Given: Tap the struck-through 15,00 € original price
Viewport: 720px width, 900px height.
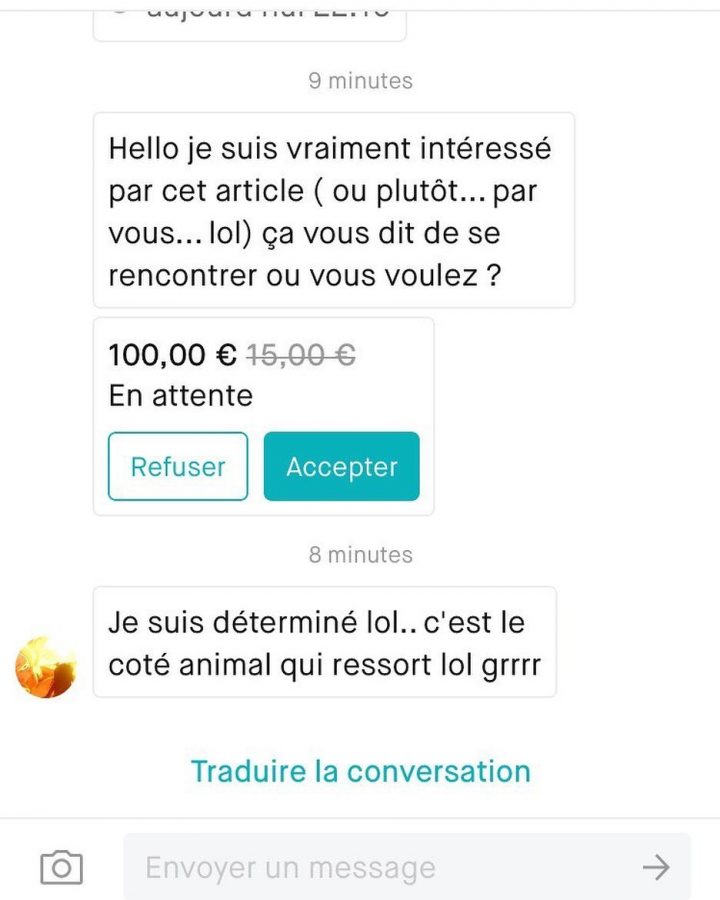Looking at the screenshot, I should (x=301, y=354).
